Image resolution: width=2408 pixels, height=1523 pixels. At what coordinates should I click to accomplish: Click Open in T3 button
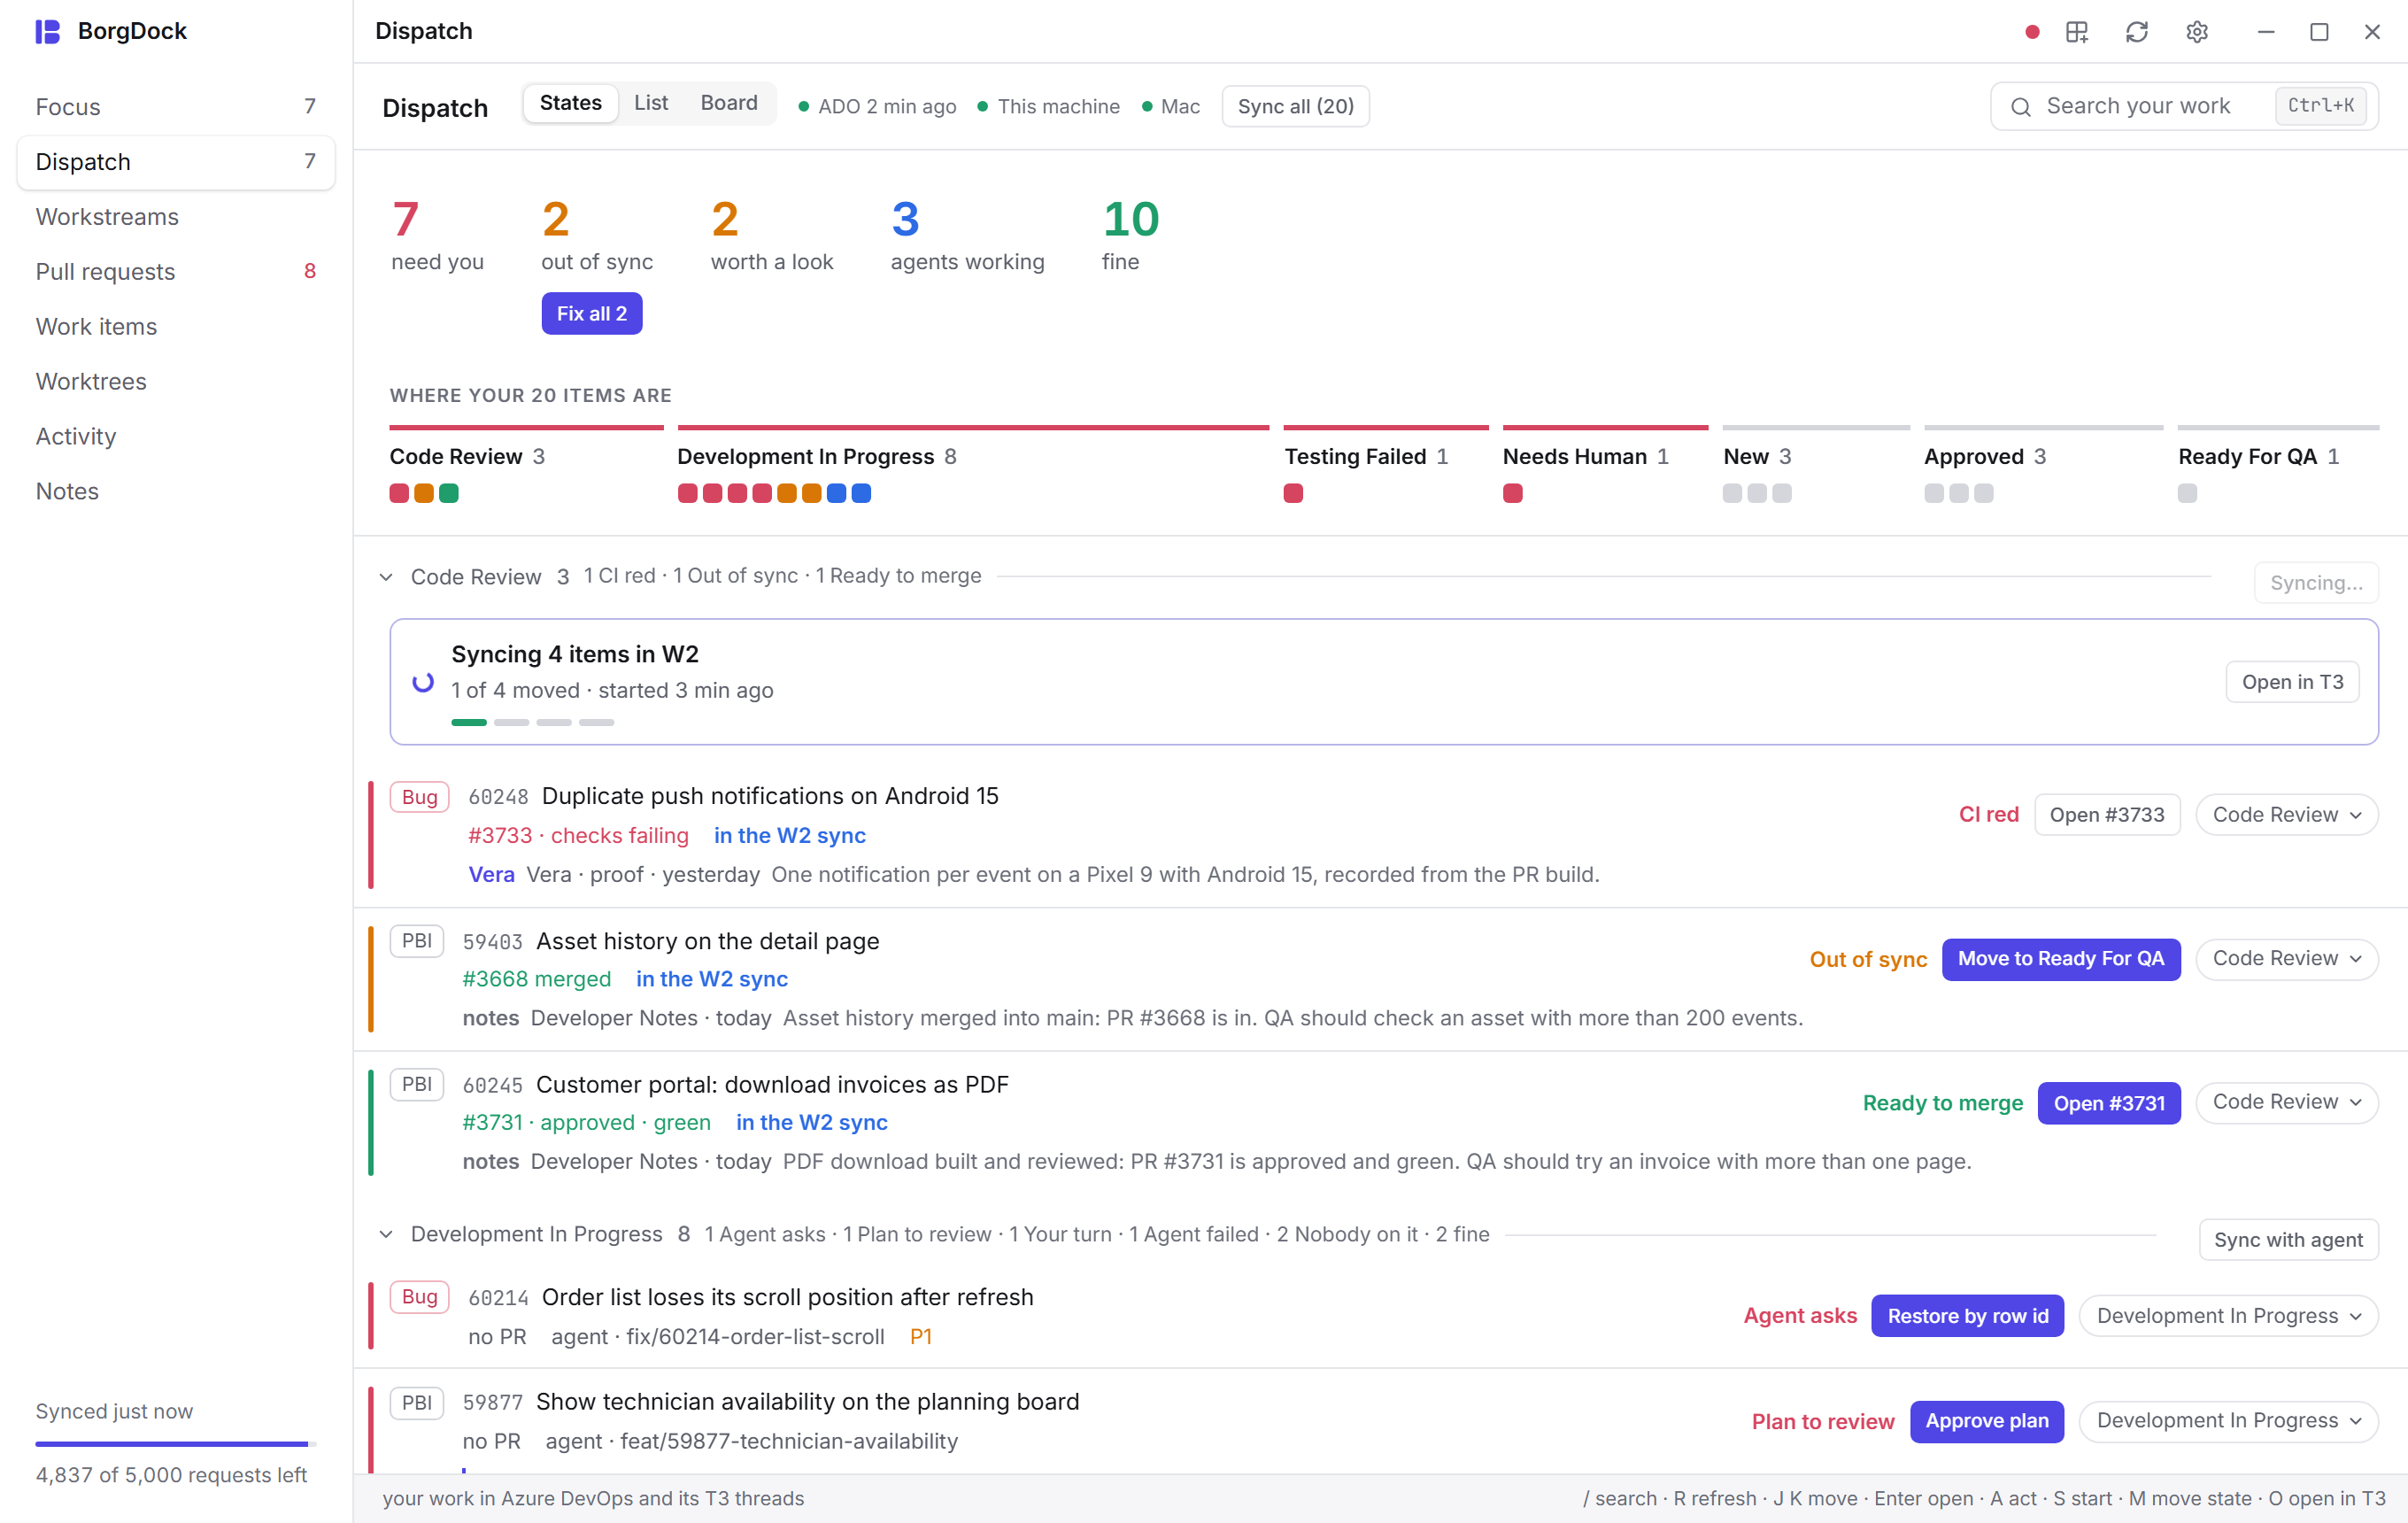2292,682
